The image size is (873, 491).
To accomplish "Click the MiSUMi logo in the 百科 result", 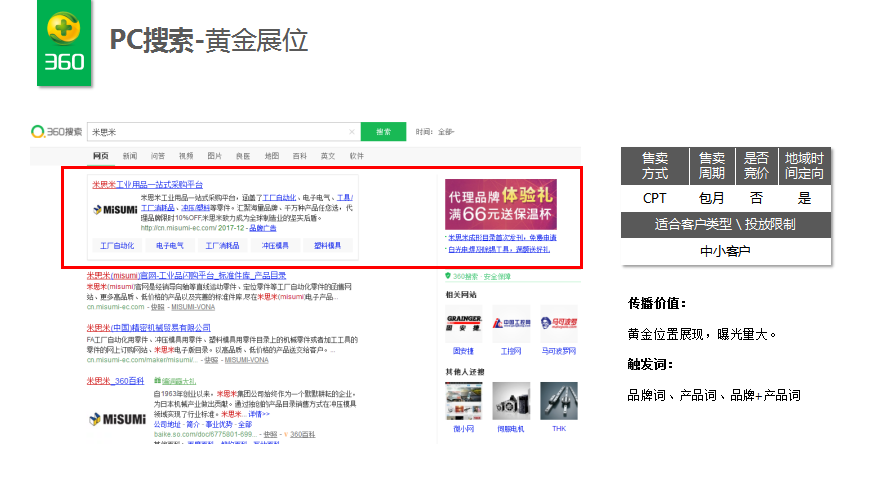I will click(x=117, y=419).
